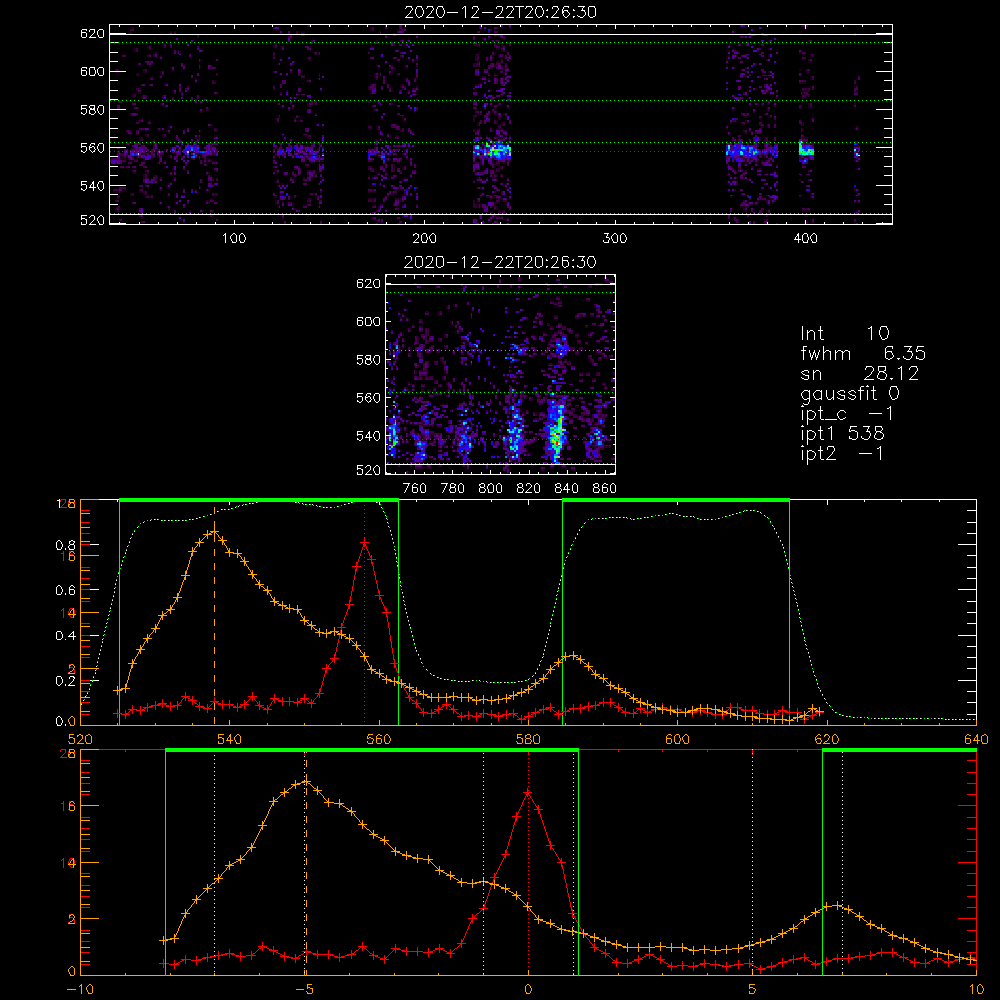This screenshot has width=1000, height=1000.
Task: Click the red curve peak in third plot
Action: 364,543
